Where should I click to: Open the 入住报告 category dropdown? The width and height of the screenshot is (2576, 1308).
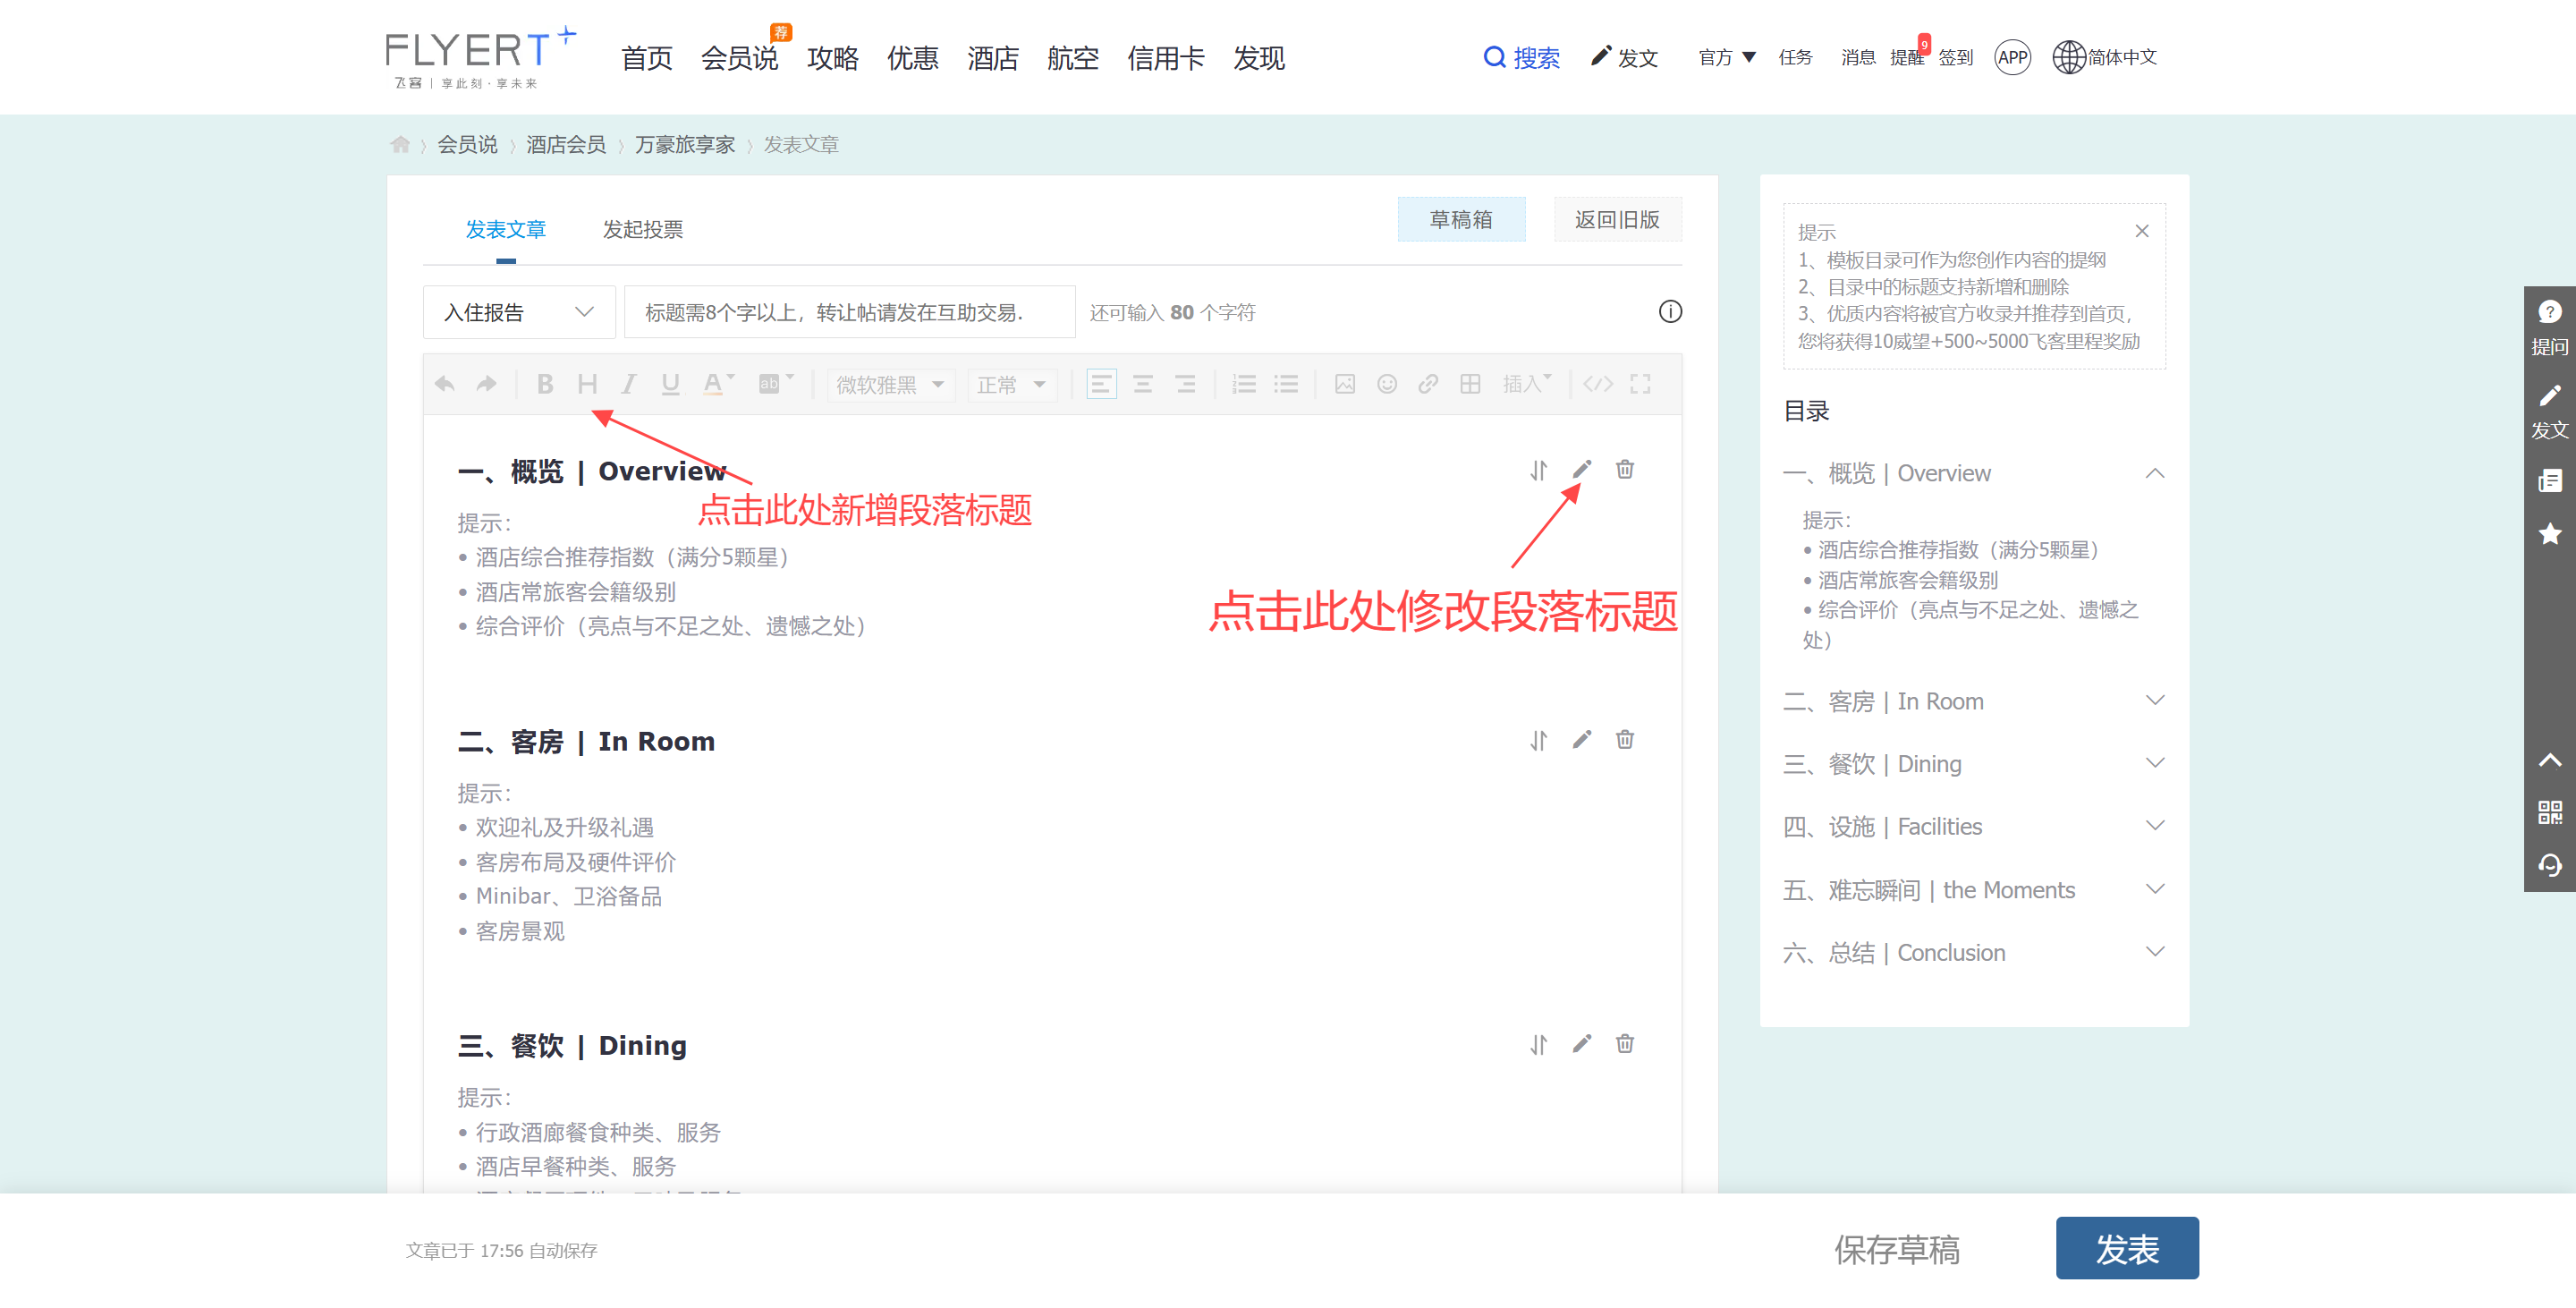[x=519, y=312]
